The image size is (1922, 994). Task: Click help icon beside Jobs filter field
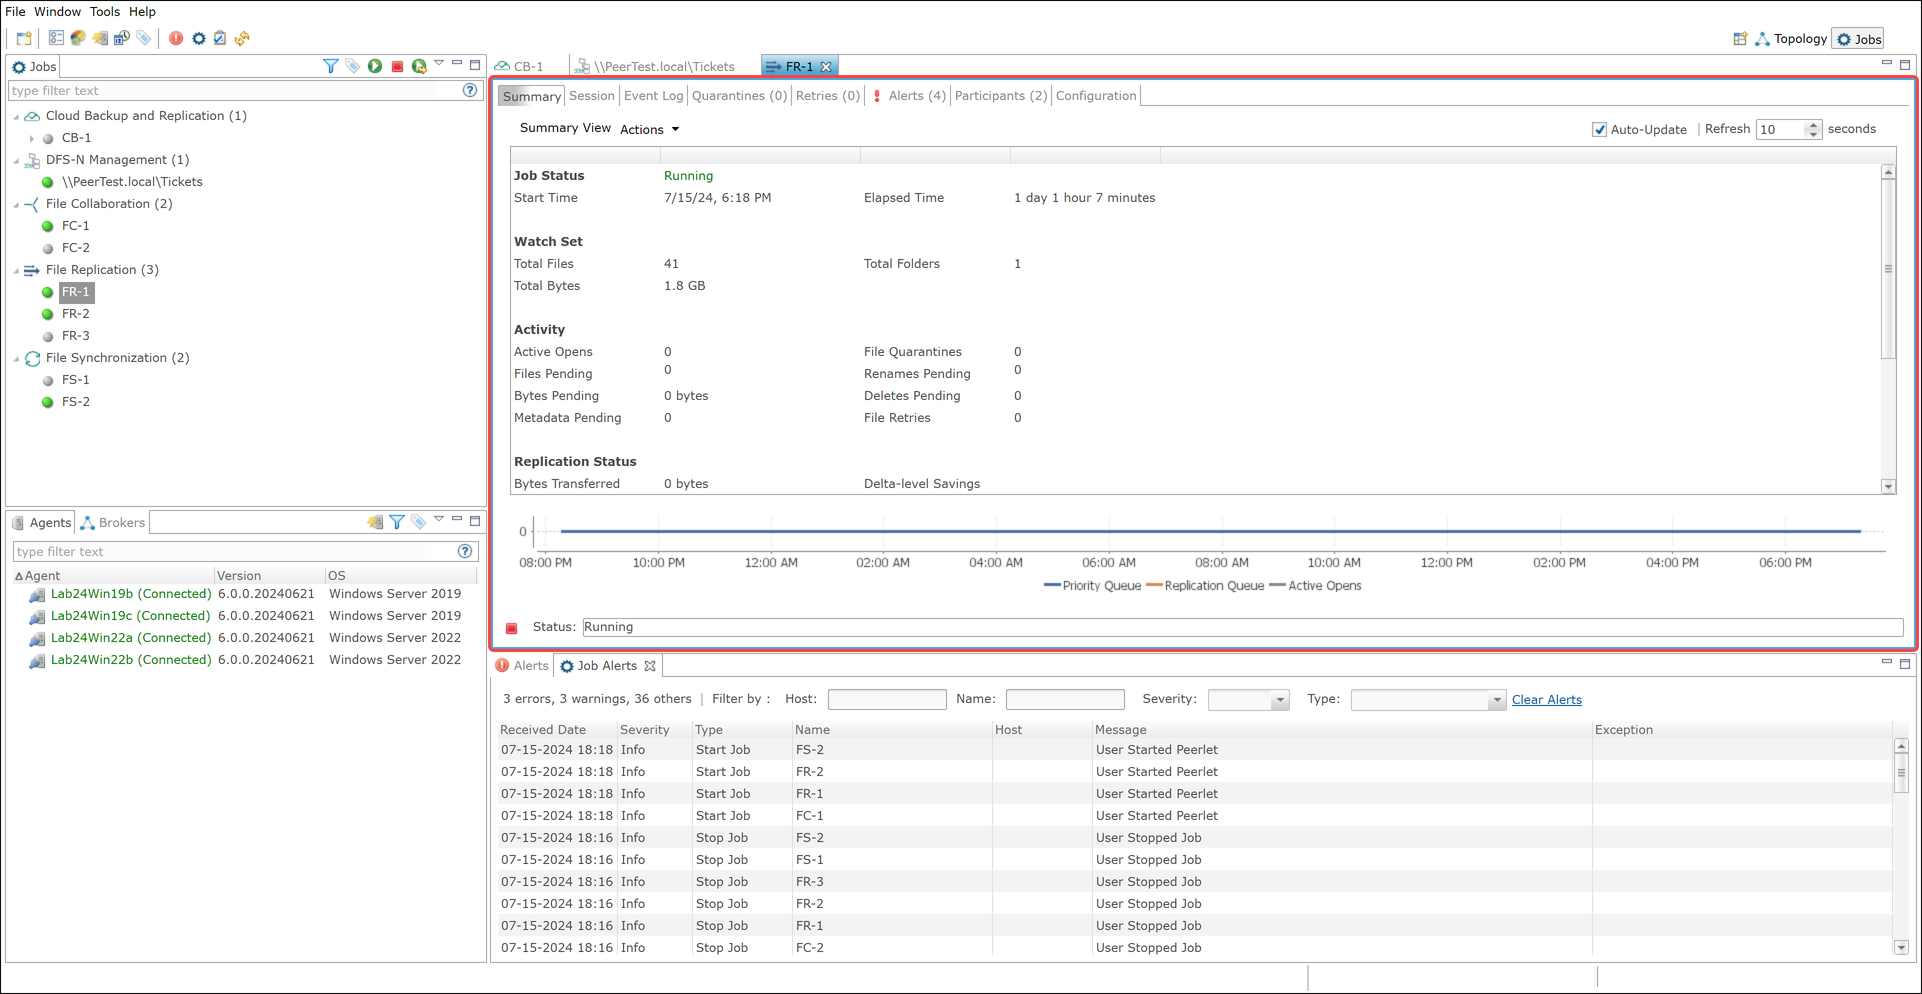[470, 90]
